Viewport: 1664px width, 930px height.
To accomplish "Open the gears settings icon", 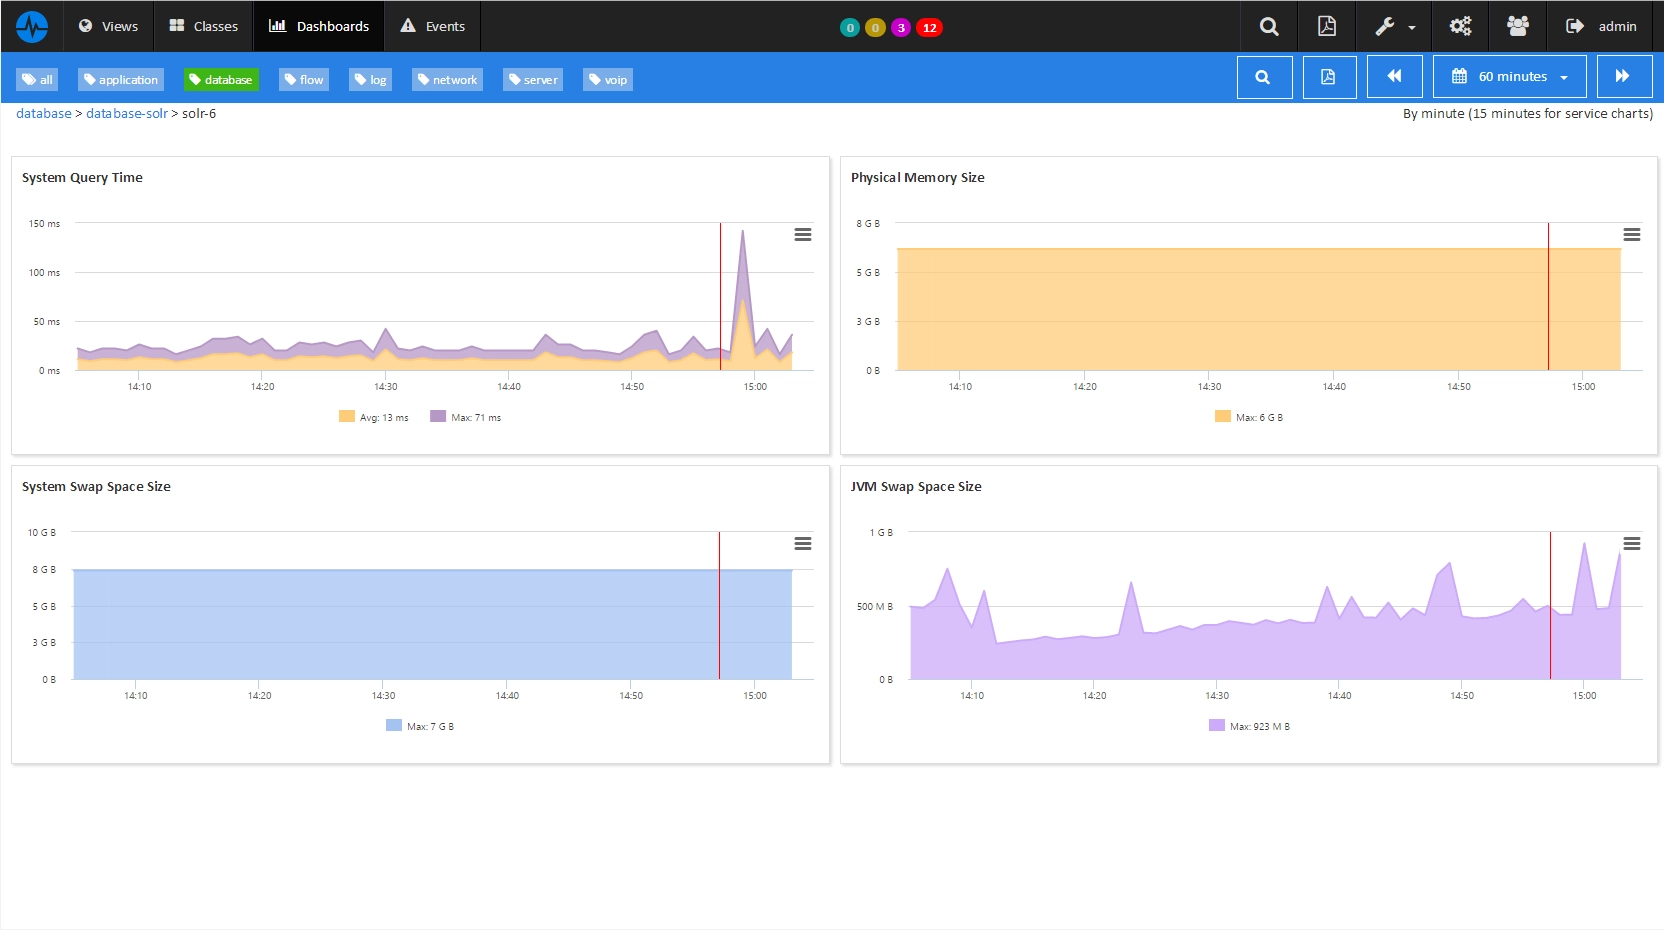I will 1460,27.
